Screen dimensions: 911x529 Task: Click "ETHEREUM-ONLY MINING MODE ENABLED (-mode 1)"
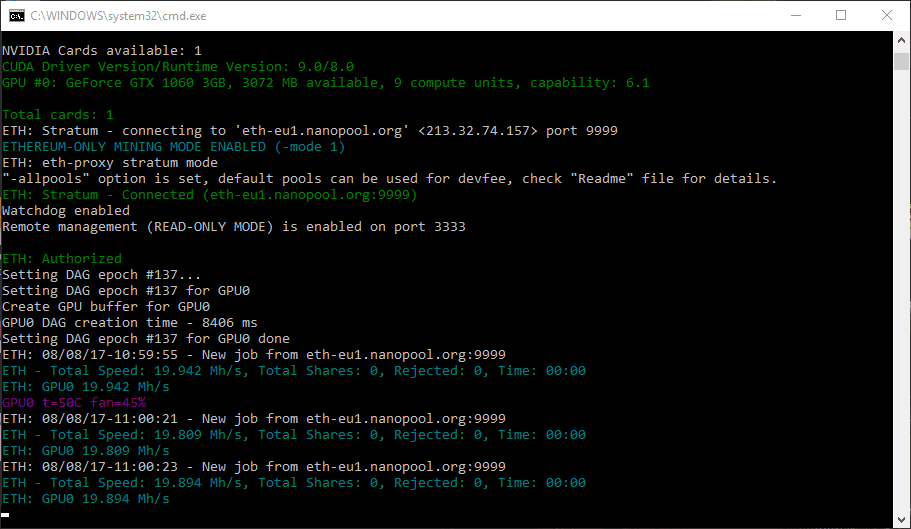click(x=173, y=146)
